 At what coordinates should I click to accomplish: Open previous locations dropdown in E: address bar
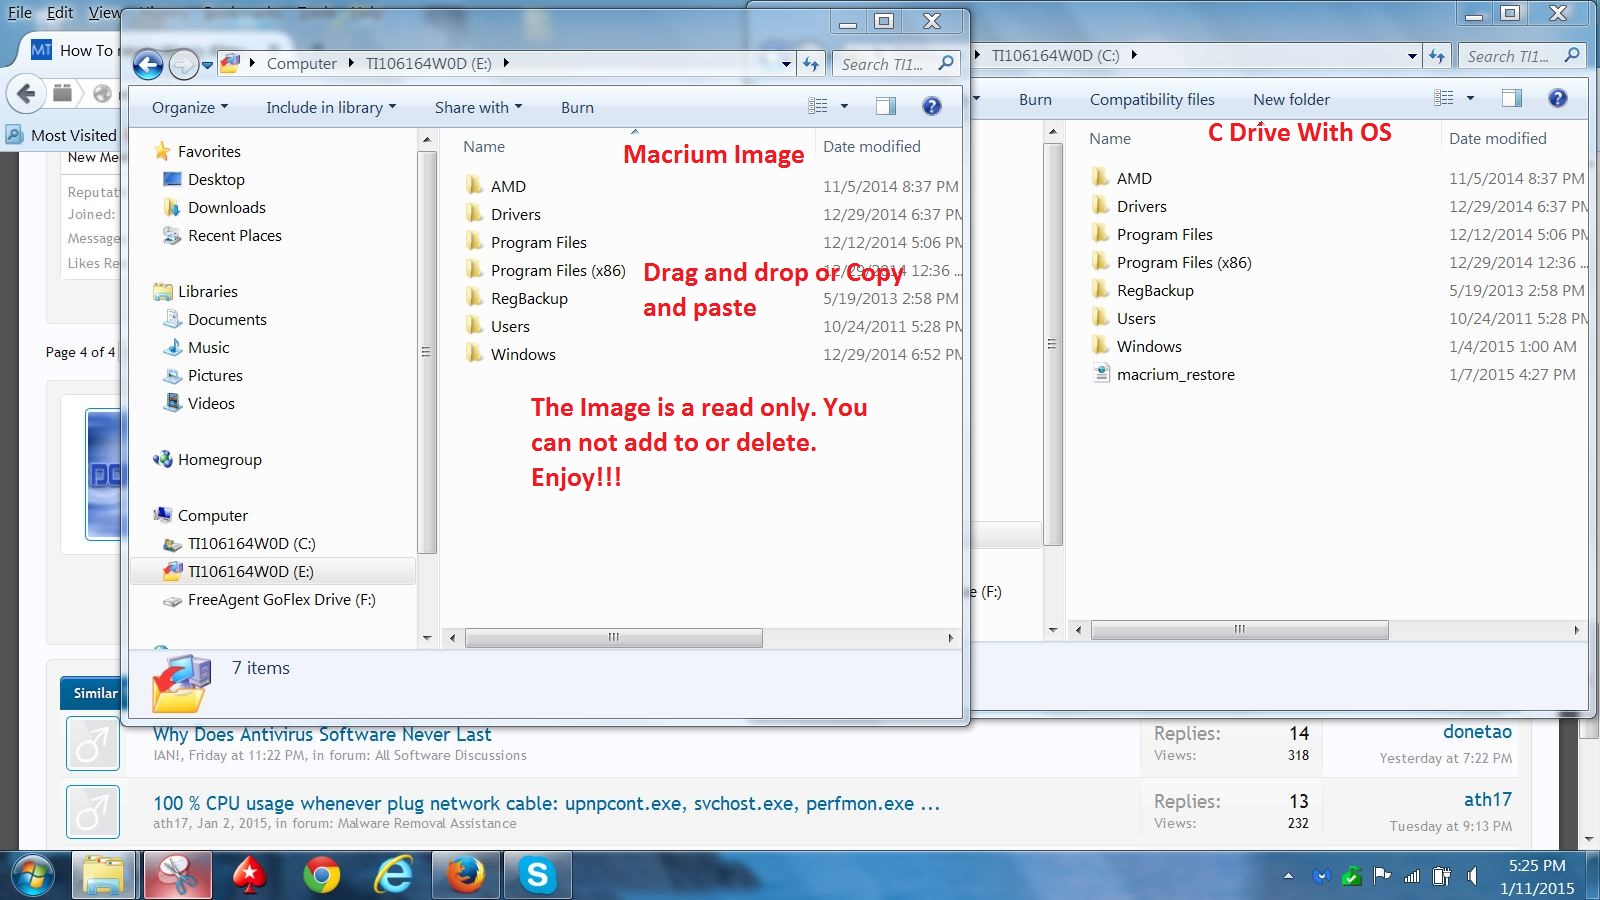tap(787, 64)
